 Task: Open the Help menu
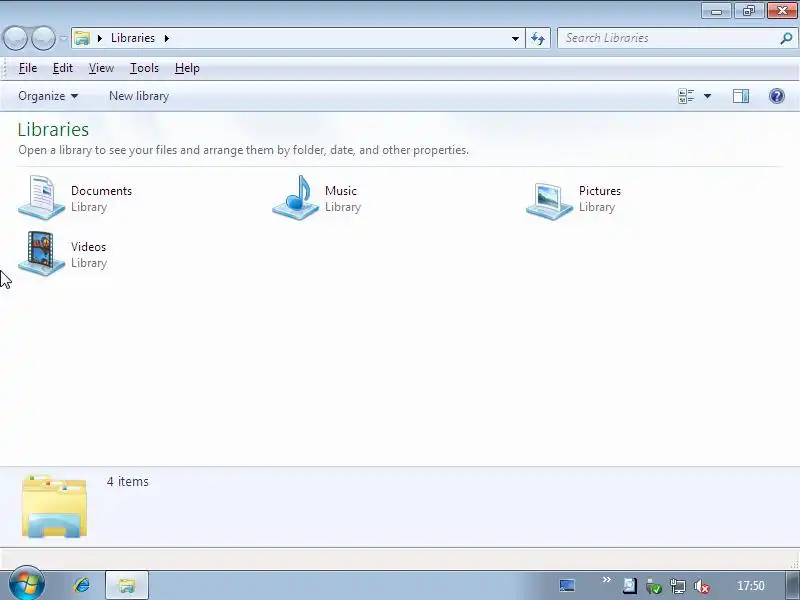click(x=187, y=68)
